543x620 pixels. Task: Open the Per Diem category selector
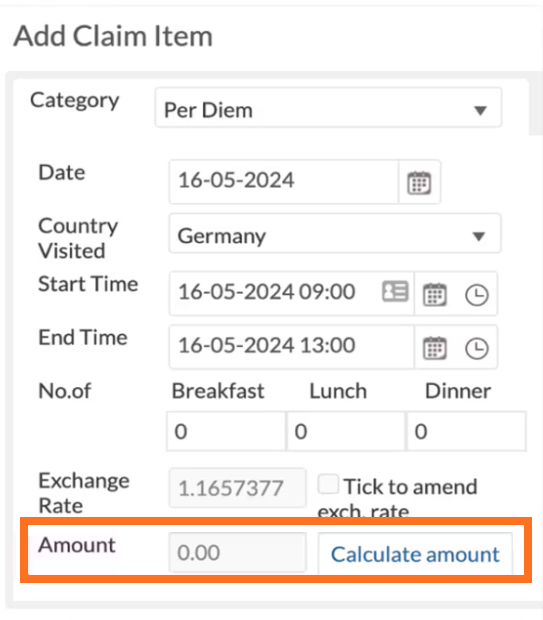coord(328,108)
